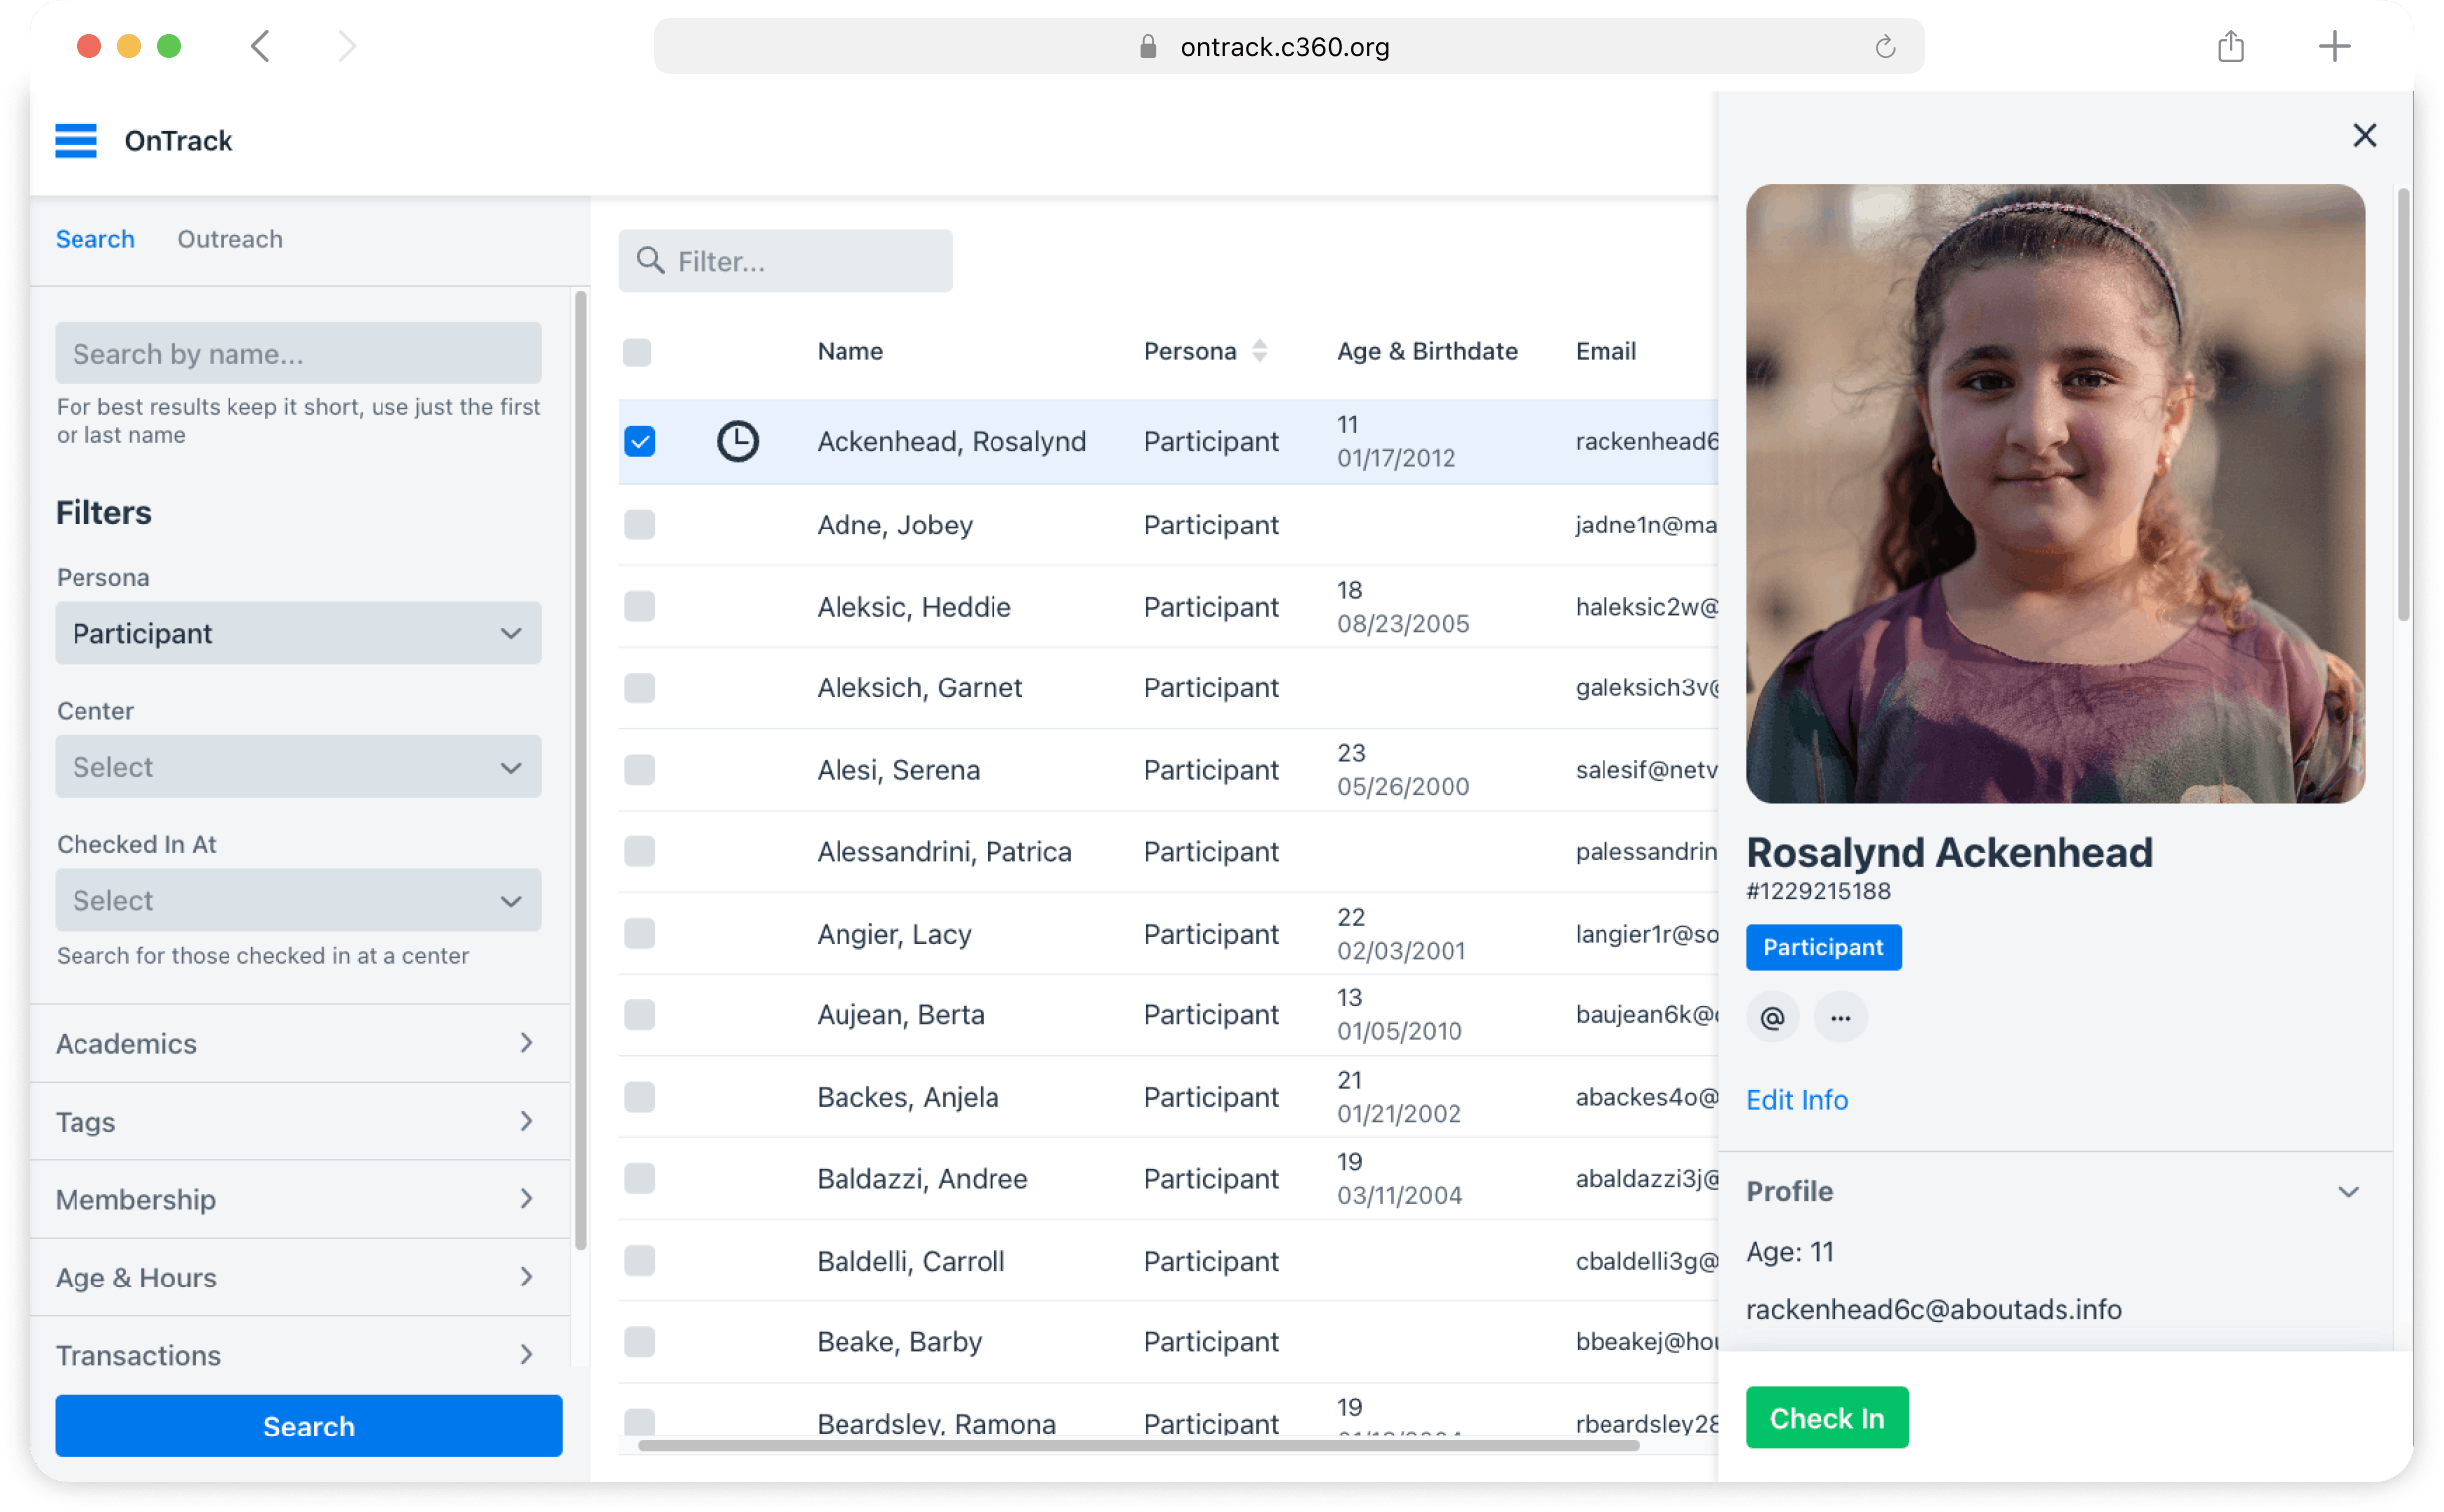
Task: Reload the page with the refresh icon
Action: click(x=1884, y=45)
